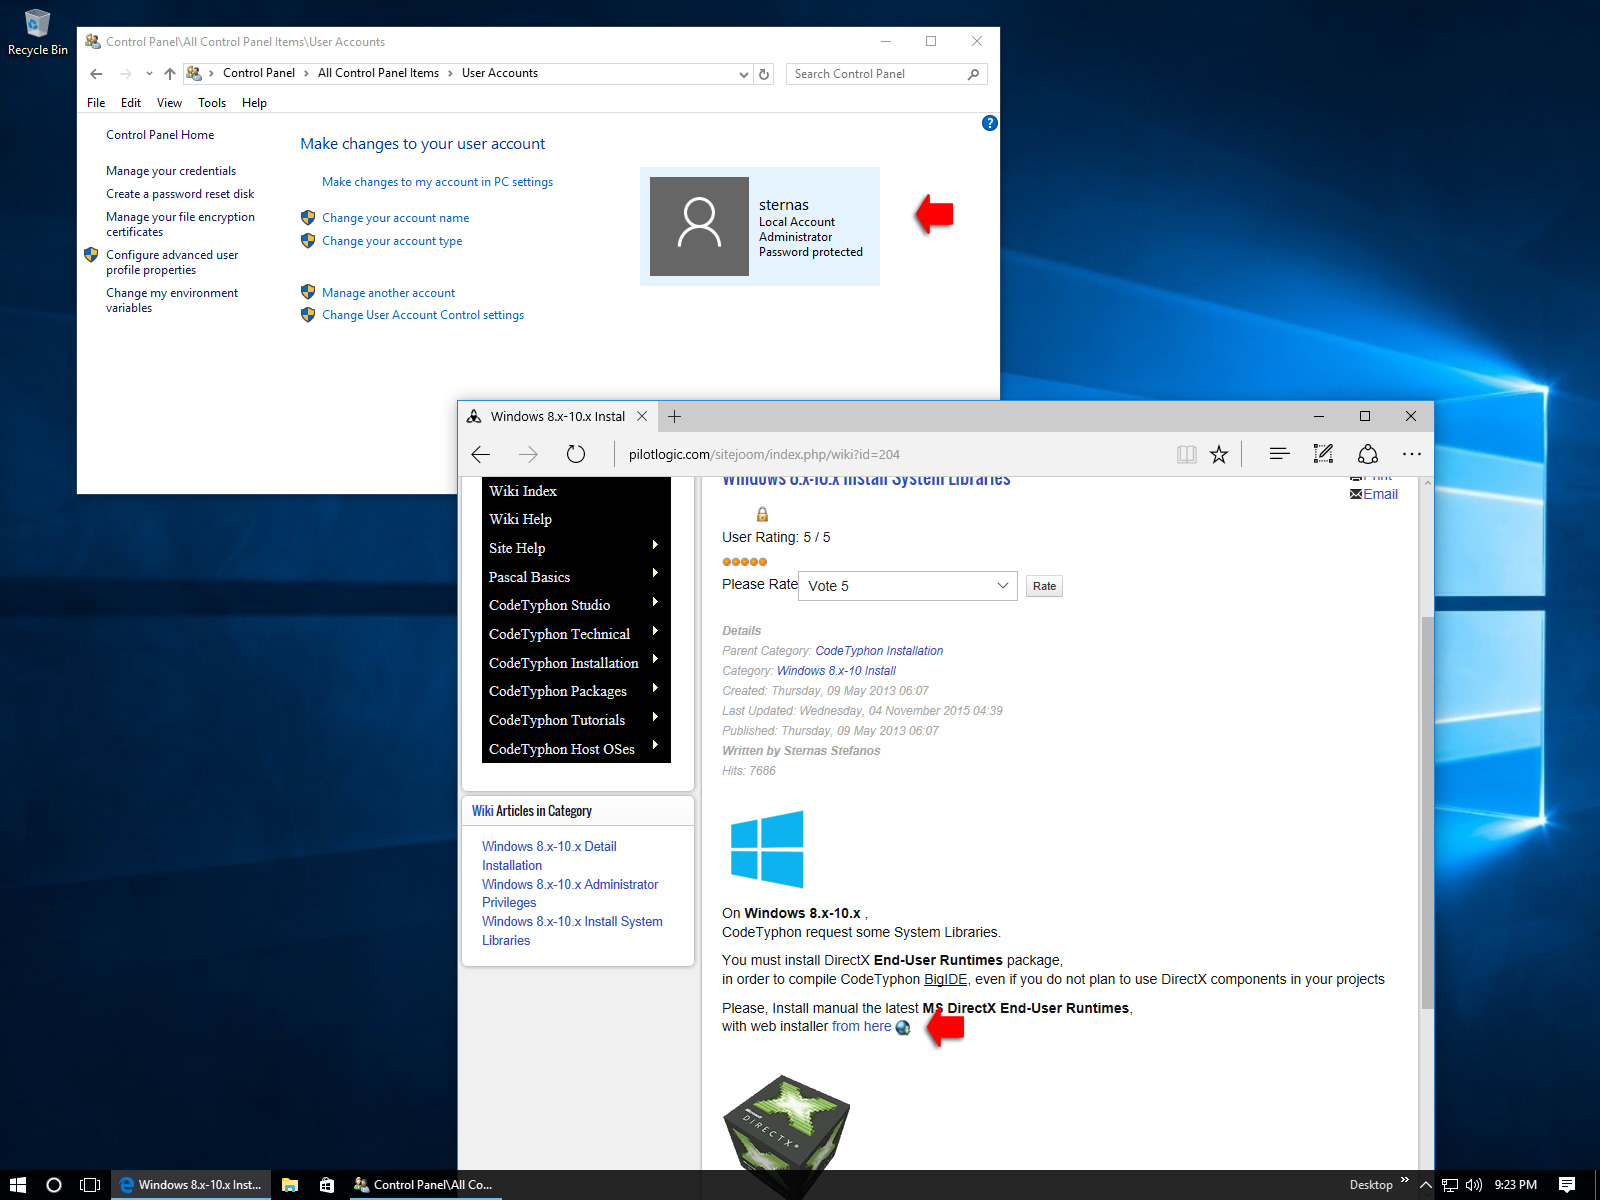The height and width of the screenshot is (1200, 1600).
Task: Click Edge browser back arrow
Action: click(x=481, y=454)
